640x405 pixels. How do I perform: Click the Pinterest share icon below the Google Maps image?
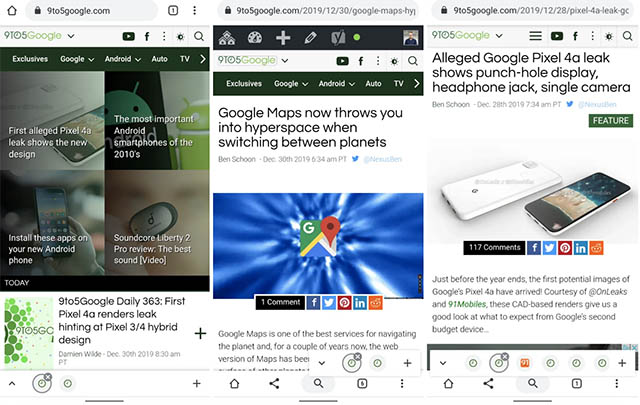[344, 302]
